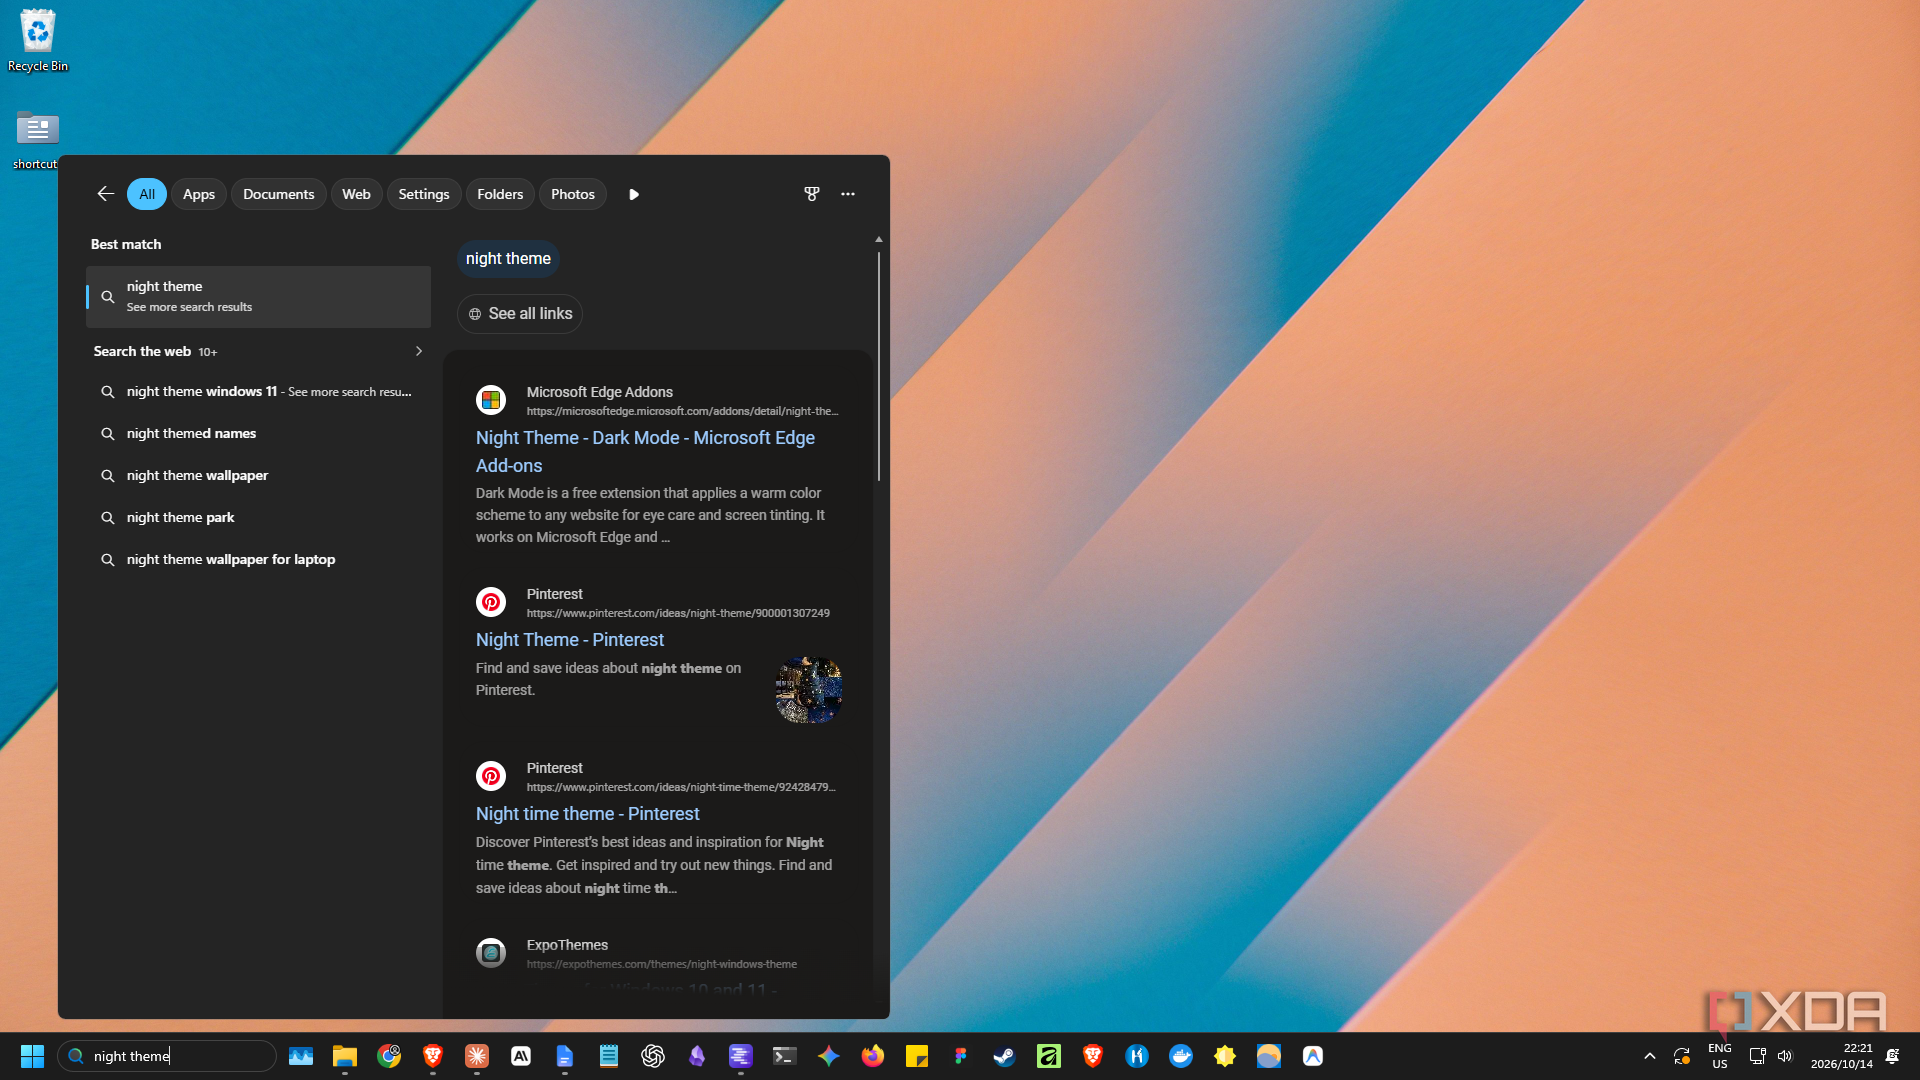1920x1080 pixels.
Task: Open the expothemes.com night-windows-theme URL
Action: [x=662, y=964]
